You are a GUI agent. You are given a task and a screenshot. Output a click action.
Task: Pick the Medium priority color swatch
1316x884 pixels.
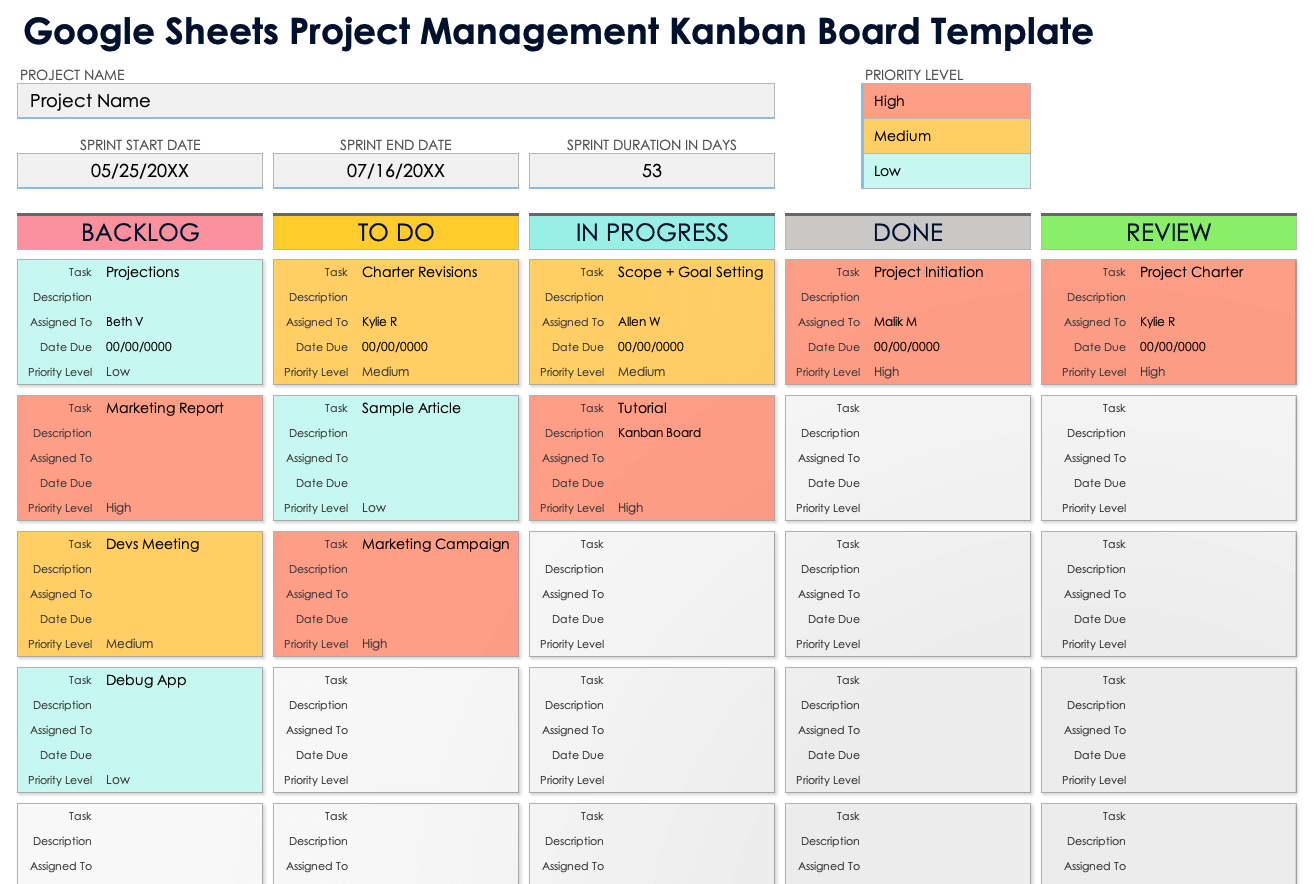coord(946,136)
